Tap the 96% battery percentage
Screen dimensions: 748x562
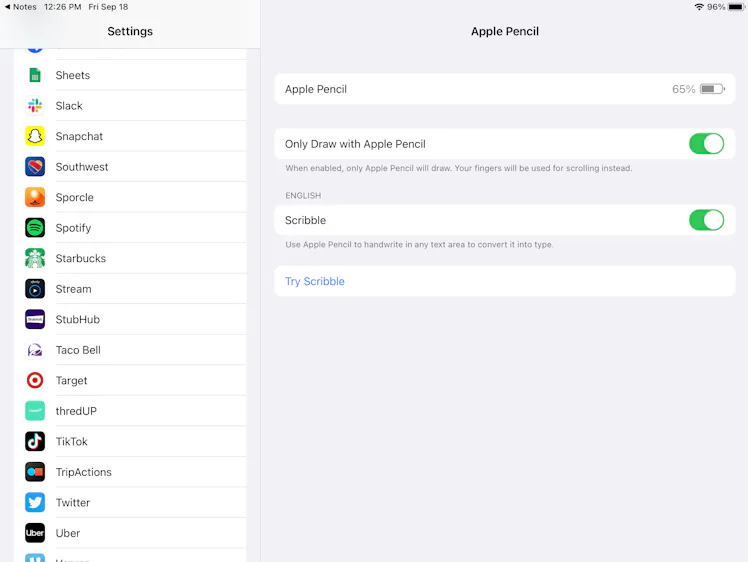[x=716, y=7]
